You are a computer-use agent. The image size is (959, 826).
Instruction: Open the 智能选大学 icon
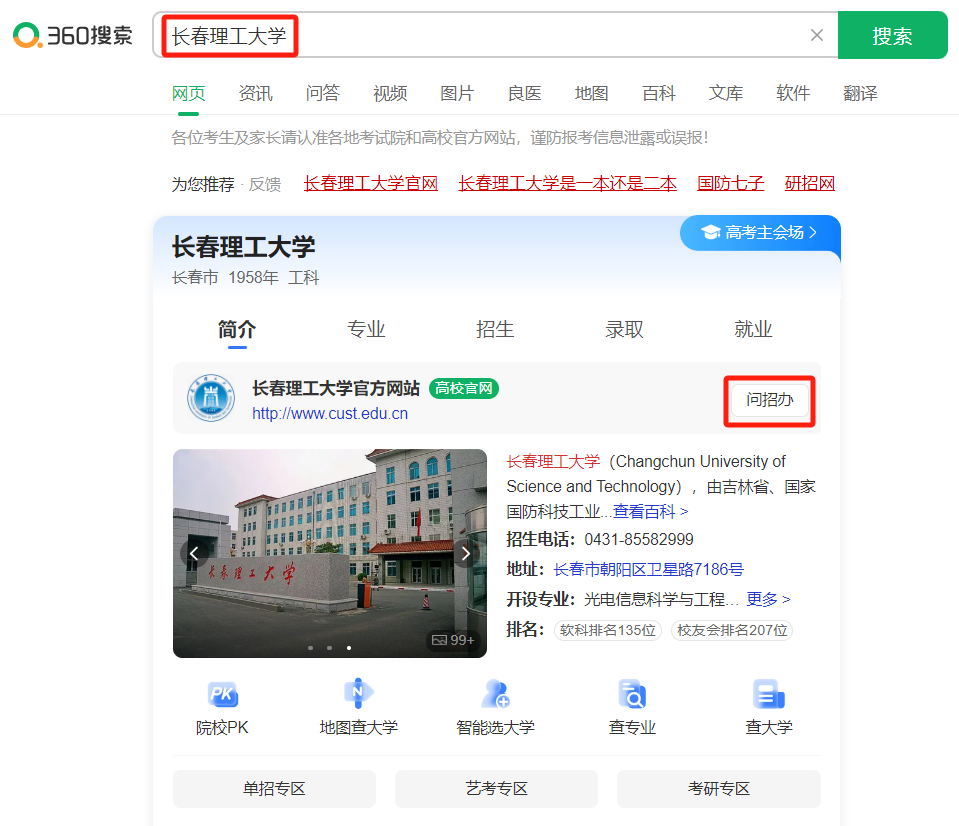(495, 694)
